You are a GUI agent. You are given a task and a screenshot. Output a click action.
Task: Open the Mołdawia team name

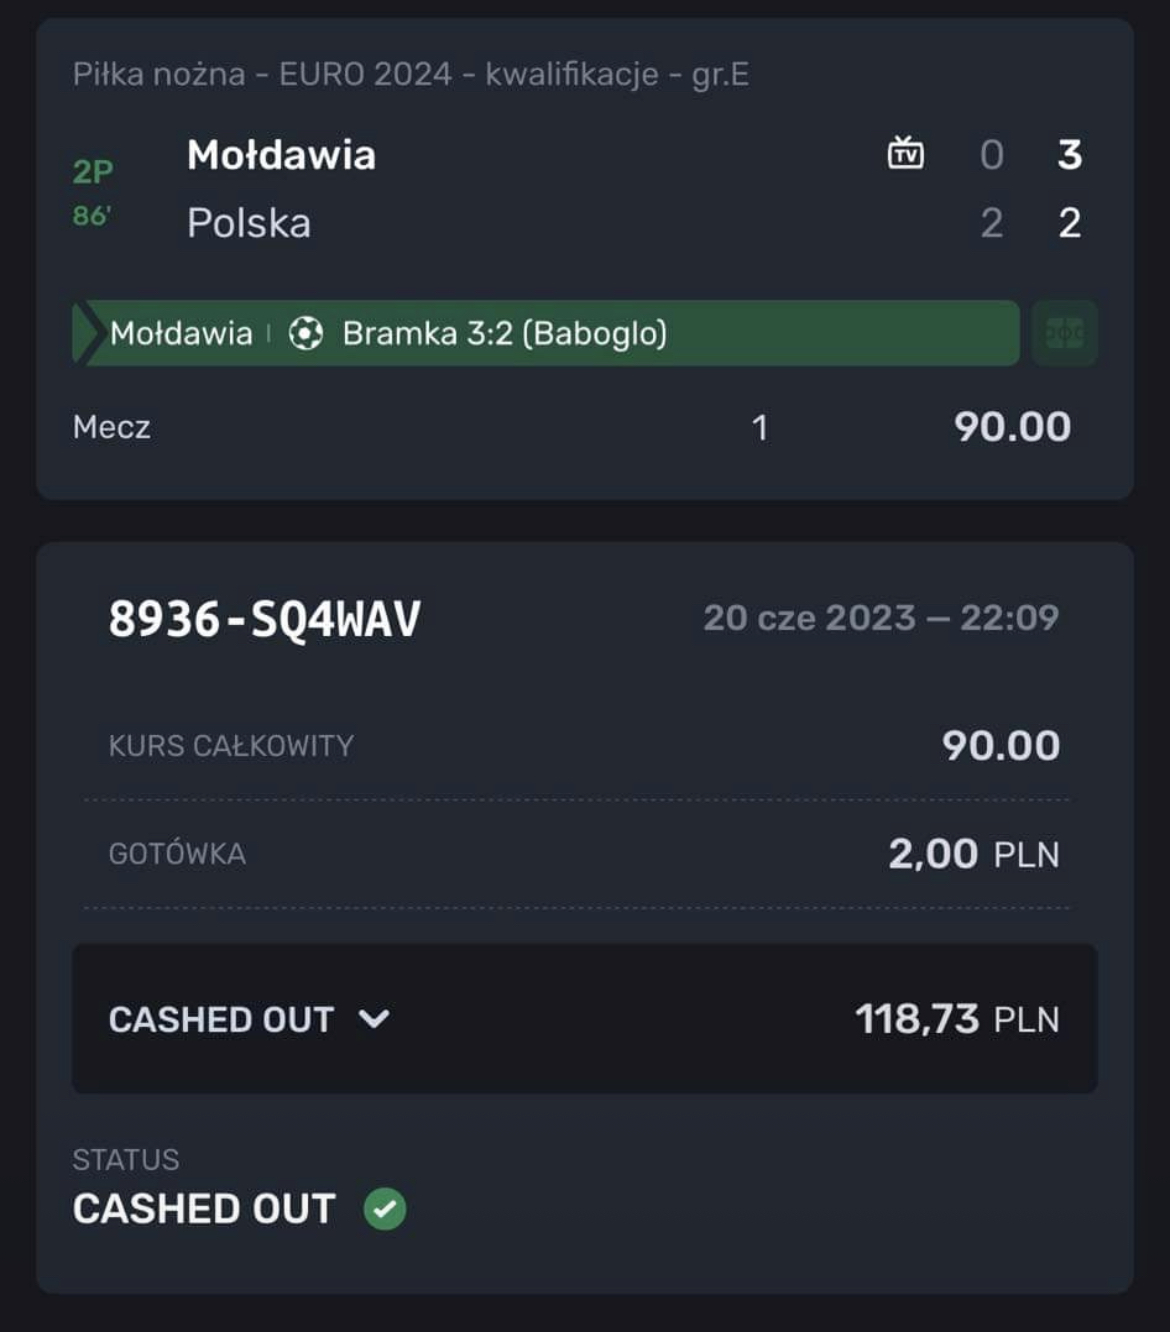[x=281, y=155]
